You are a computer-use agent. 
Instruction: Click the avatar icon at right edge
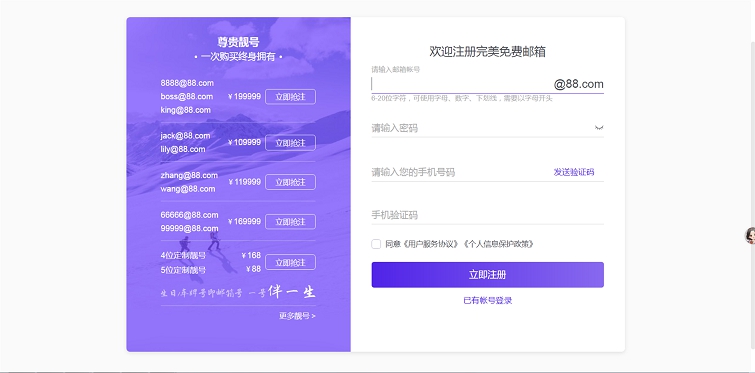click(750, 235)
